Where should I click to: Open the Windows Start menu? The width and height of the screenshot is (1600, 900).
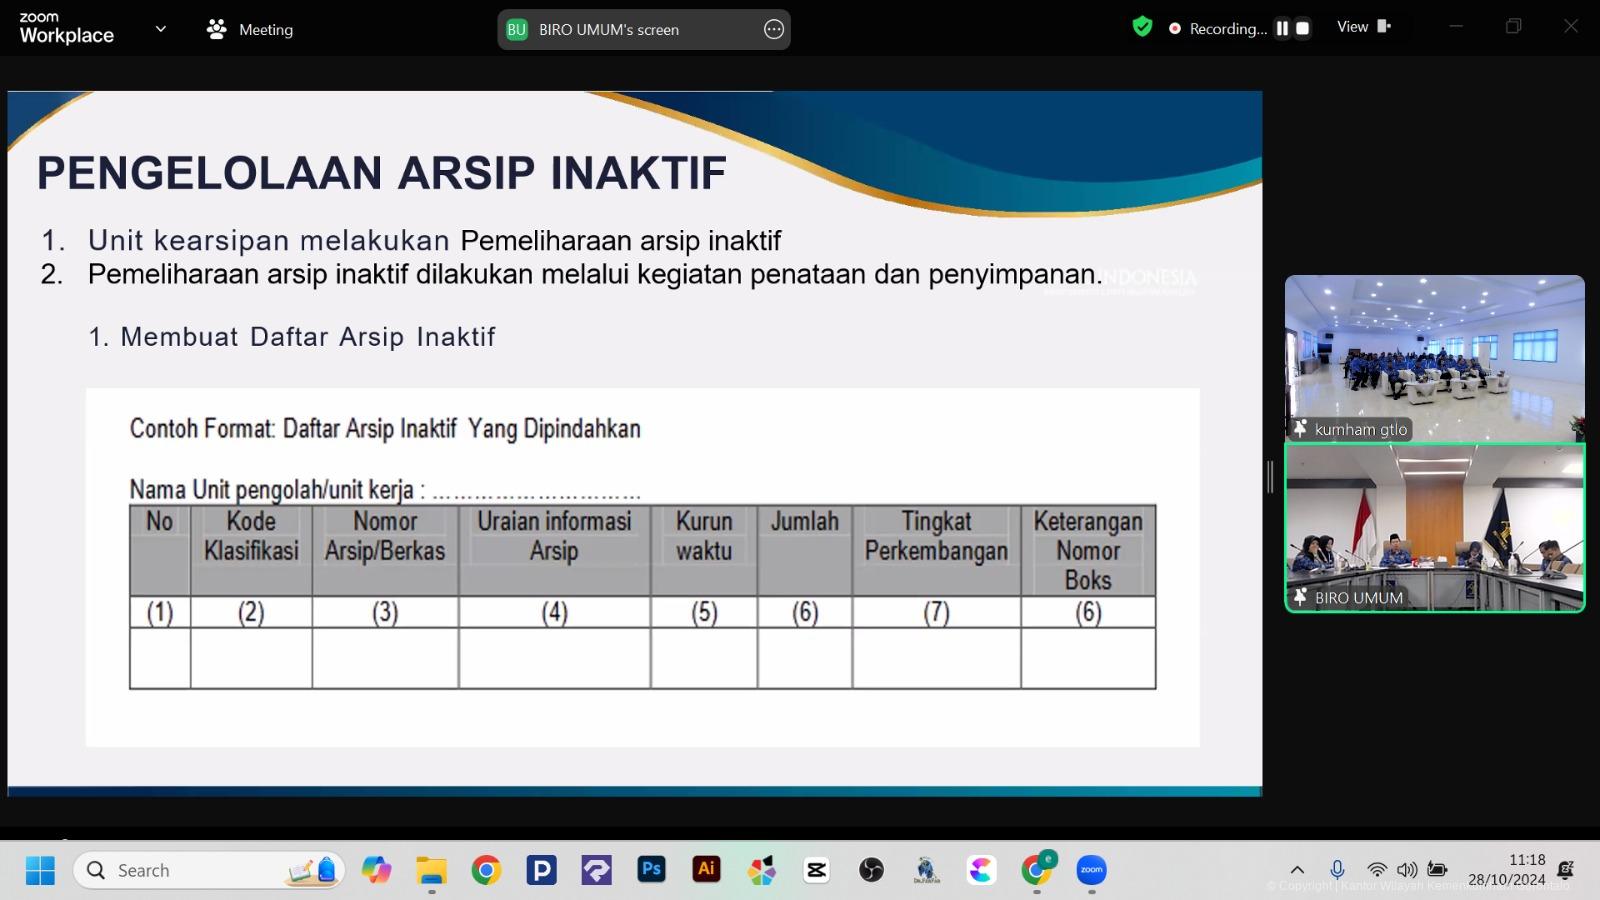click(x=40, y=870)
